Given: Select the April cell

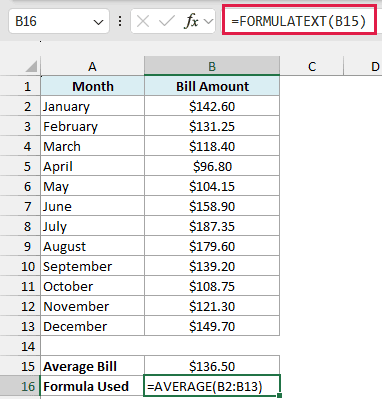Looking at the screenshot, I should tap(93, 166).
